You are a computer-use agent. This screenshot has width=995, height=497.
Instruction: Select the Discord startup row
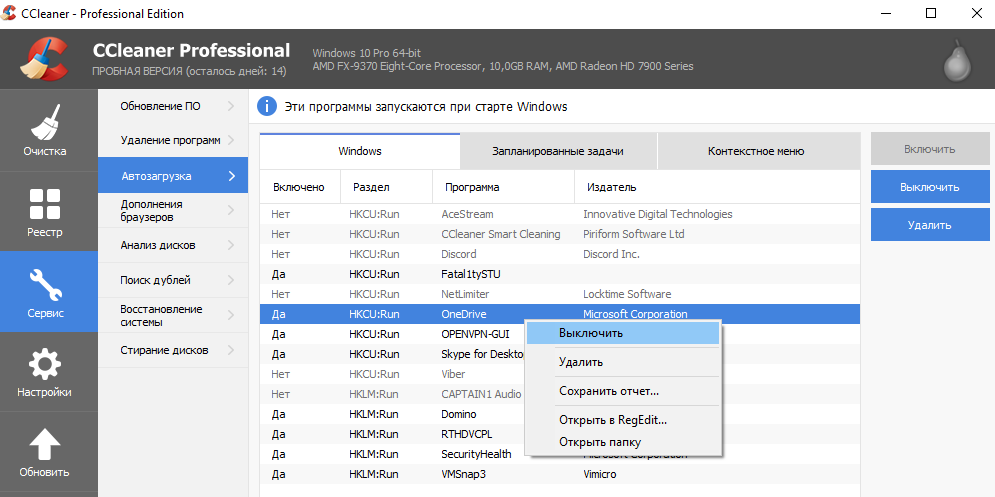[458, 254]
